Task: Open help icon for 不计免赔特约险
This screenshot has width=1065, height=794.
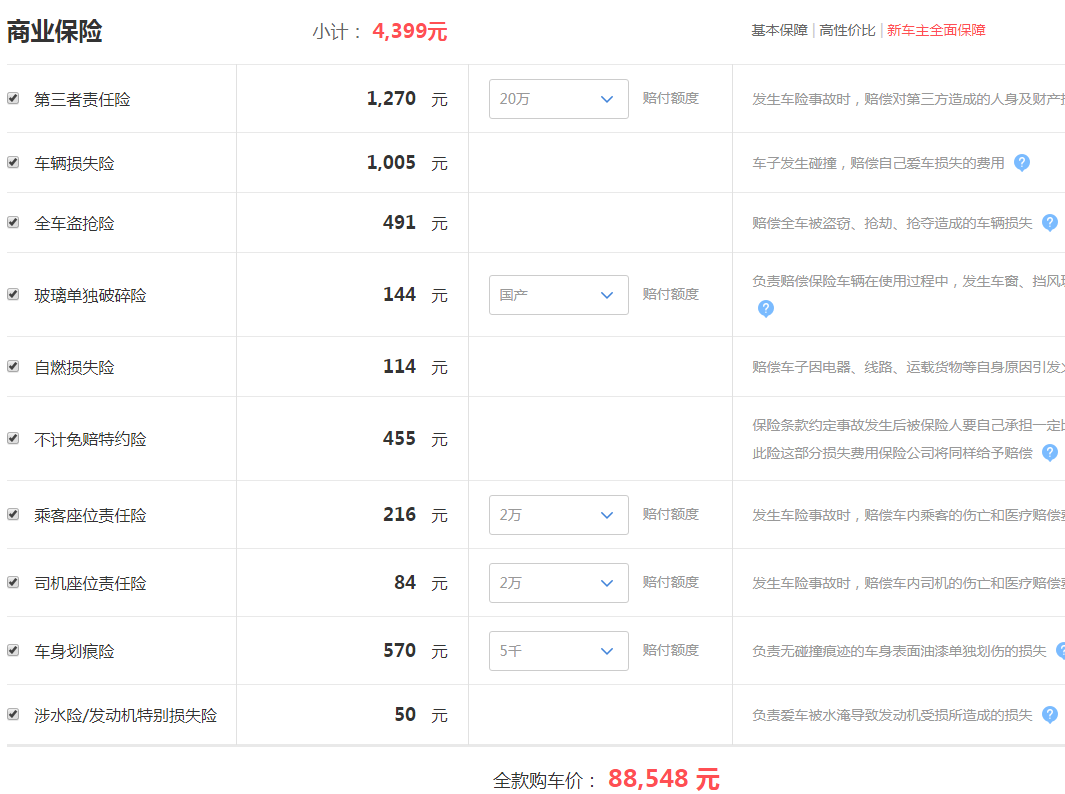Action: (x=1049, y=452)
